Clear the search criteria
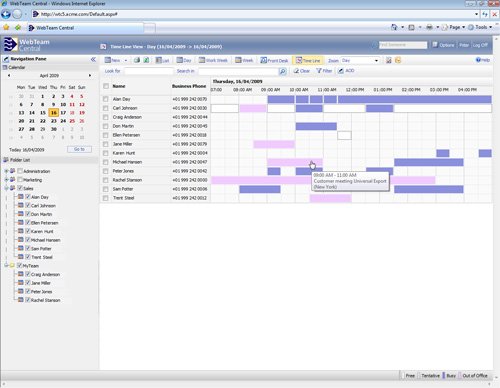Screen dimensions: 500x388 tap(302, 71)
